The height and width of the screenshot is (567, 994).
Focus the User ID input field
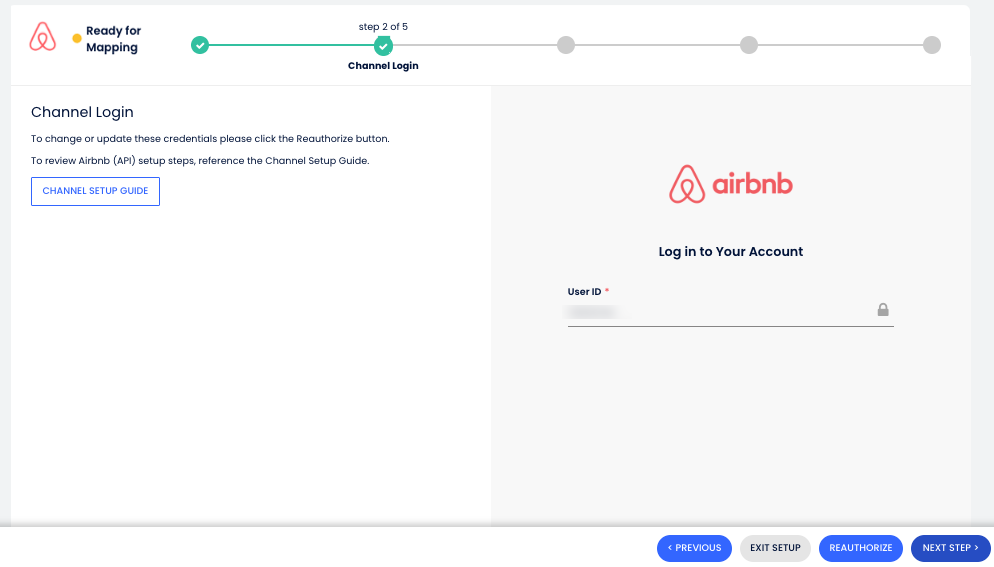730,311
